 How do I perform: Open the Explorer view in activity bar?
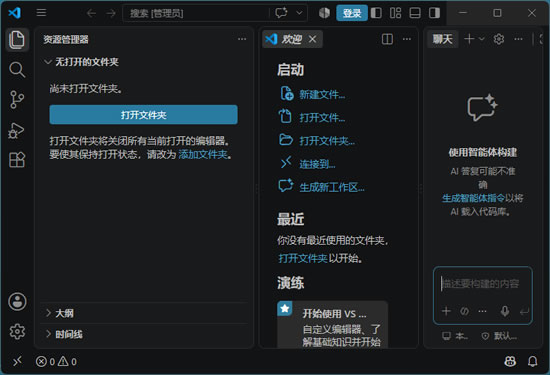[17, 40]
